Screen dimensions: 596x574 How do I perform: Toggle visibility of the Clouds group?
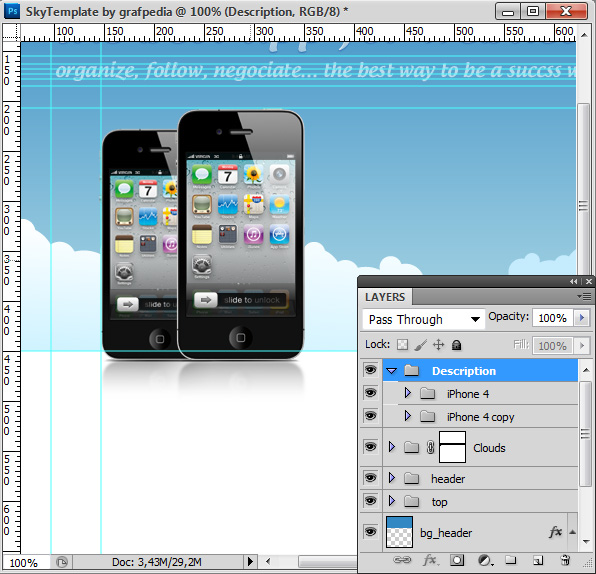371,447
